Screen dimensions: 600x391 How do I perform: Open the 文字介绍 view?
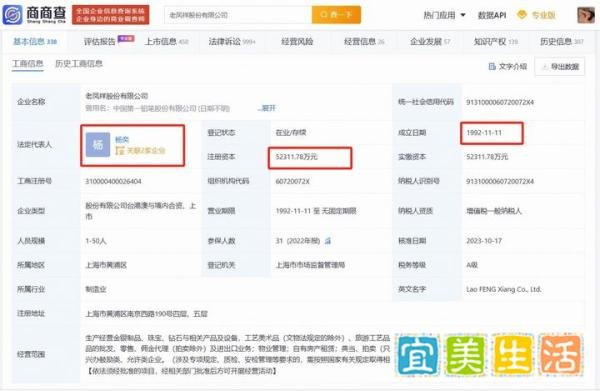pyautogui.click(x=508, y=67)
